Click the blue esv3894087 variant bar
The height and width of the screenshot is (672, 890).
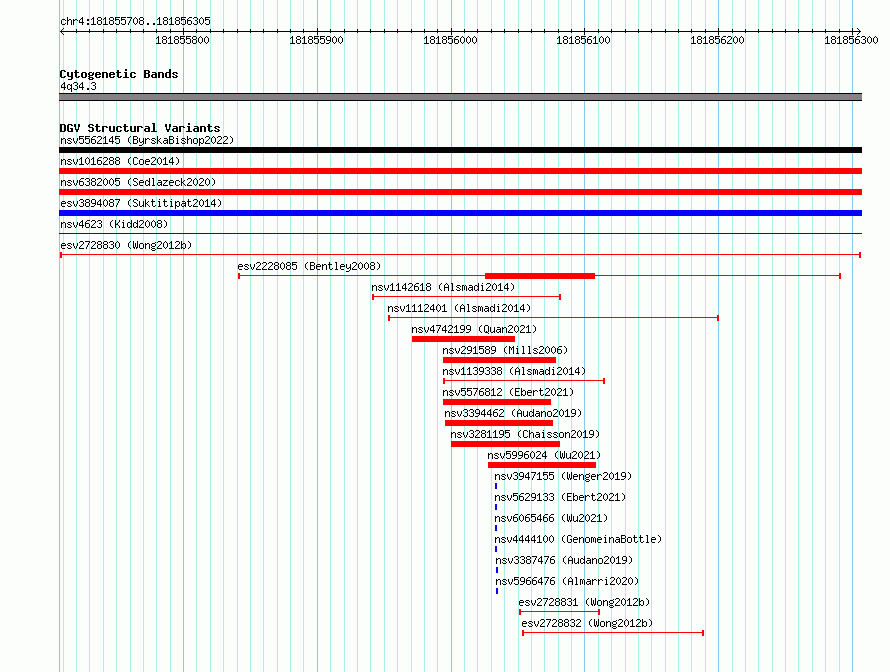pos(460,213)
